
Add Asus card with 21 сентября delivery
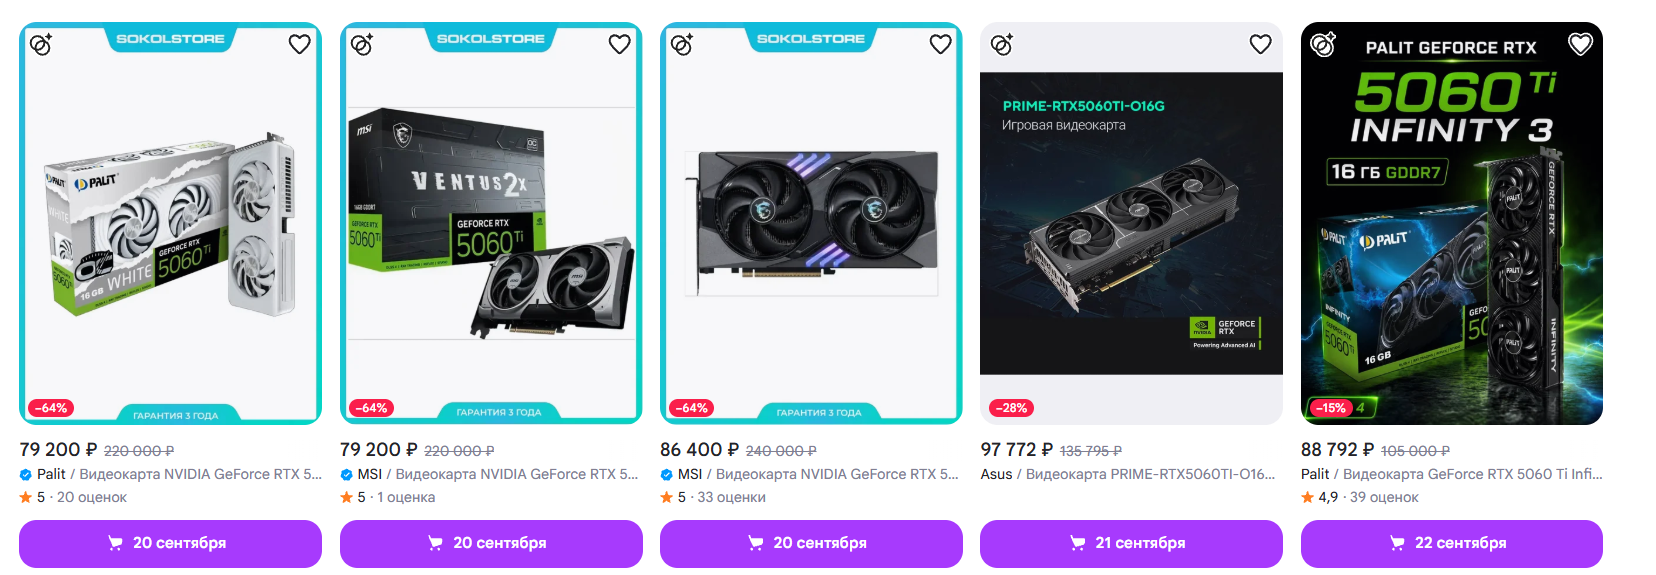[1131, 543]
